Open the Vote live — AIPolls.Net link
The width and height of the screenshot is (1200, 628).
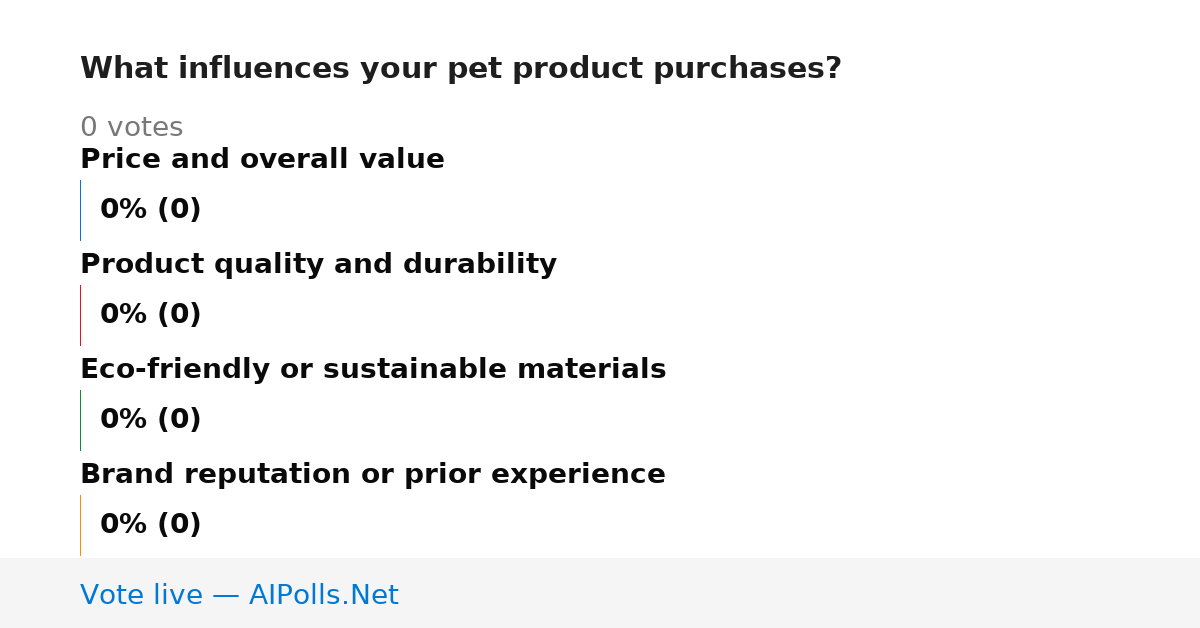[239, 595]
